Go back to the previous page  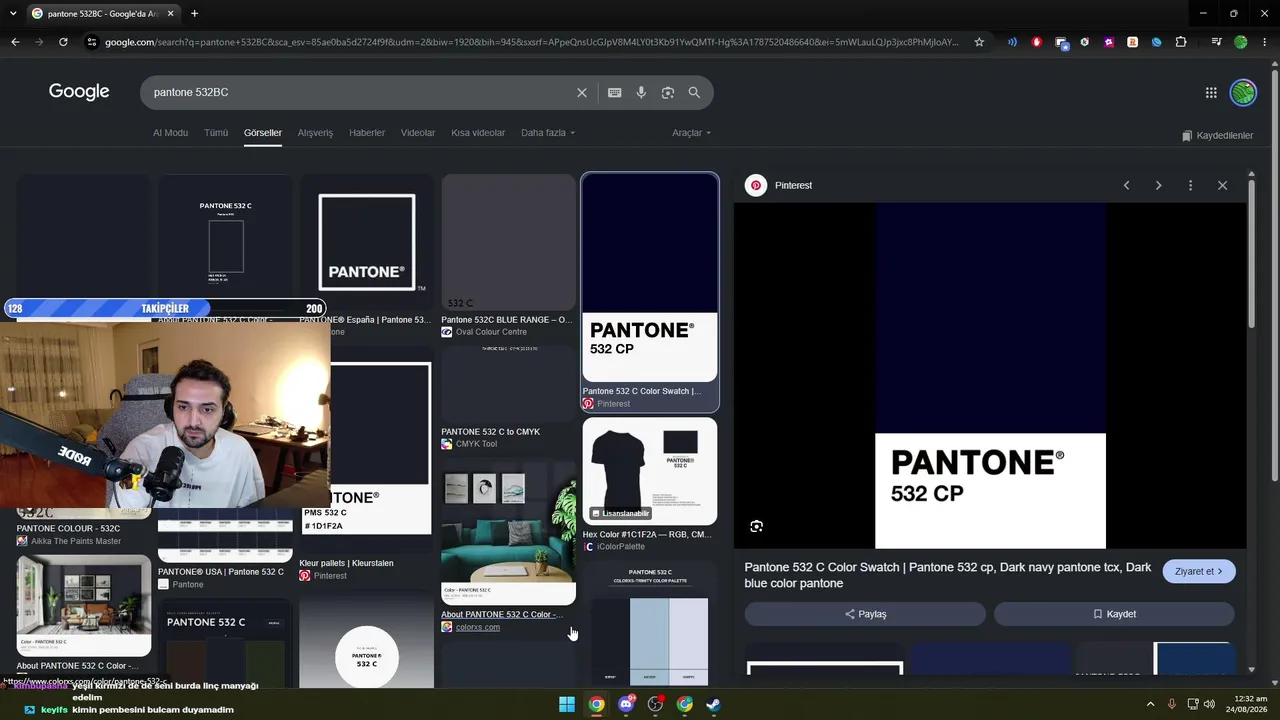15,42
